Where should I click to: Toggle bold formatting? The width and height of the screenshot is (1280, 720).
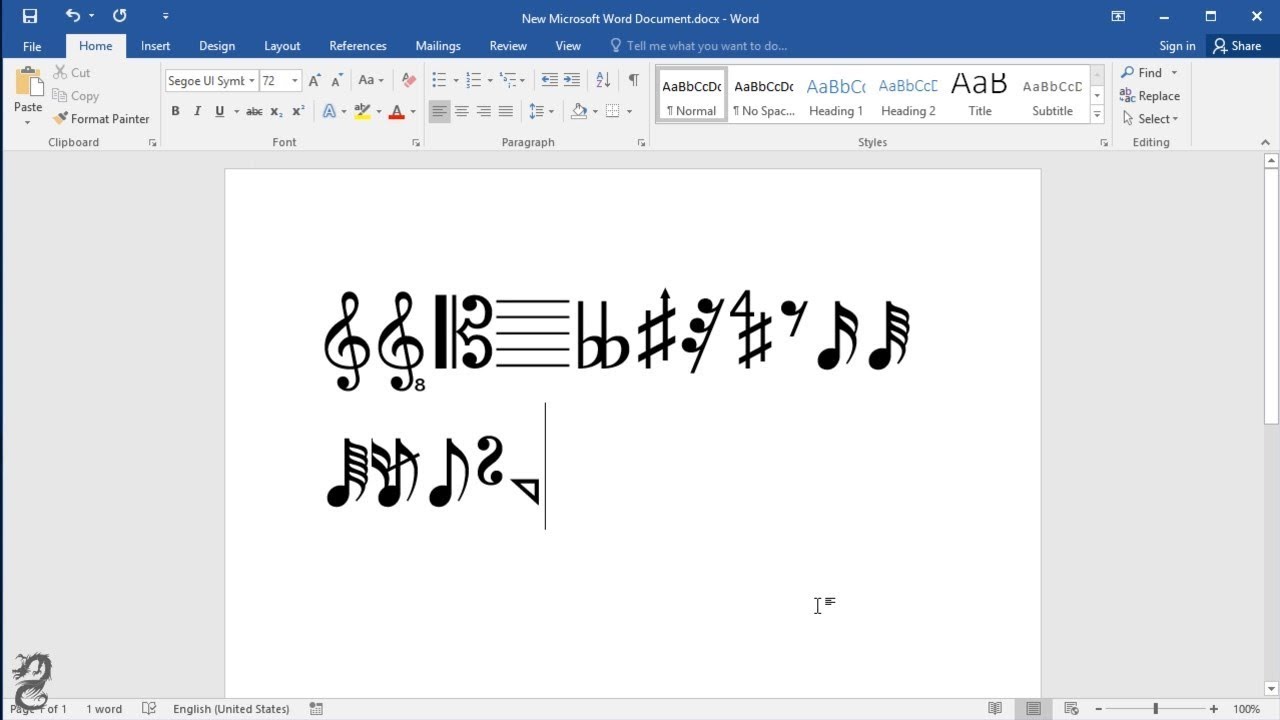175,111
